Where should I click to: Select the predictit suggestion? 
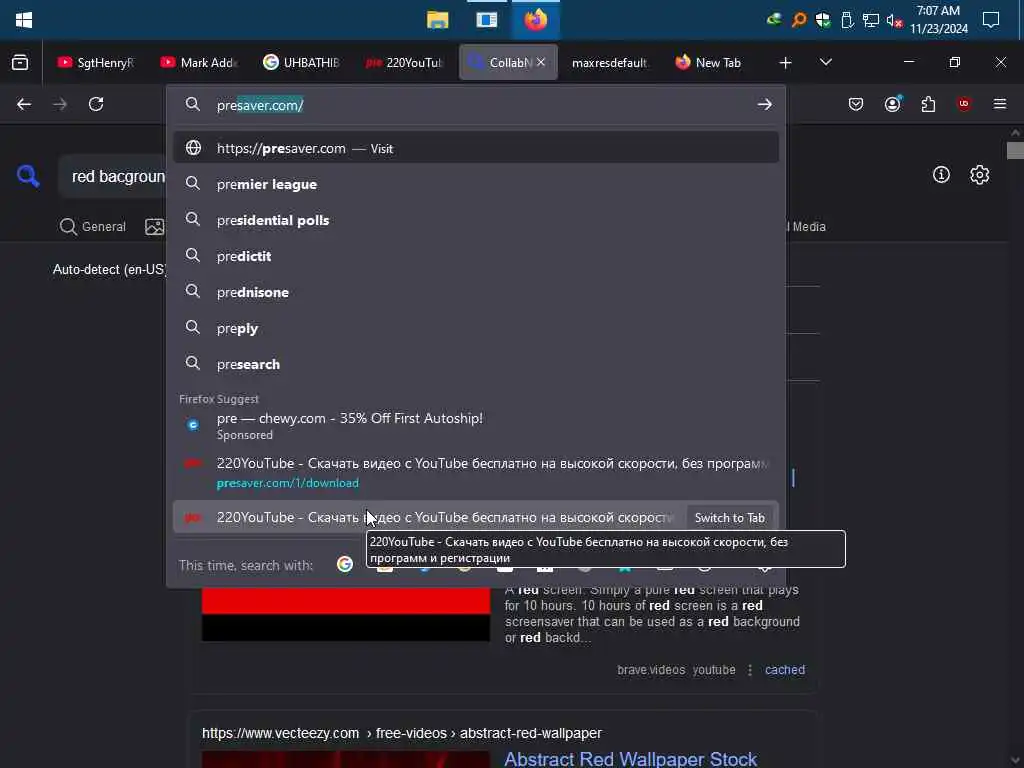(x=476, y=256)
